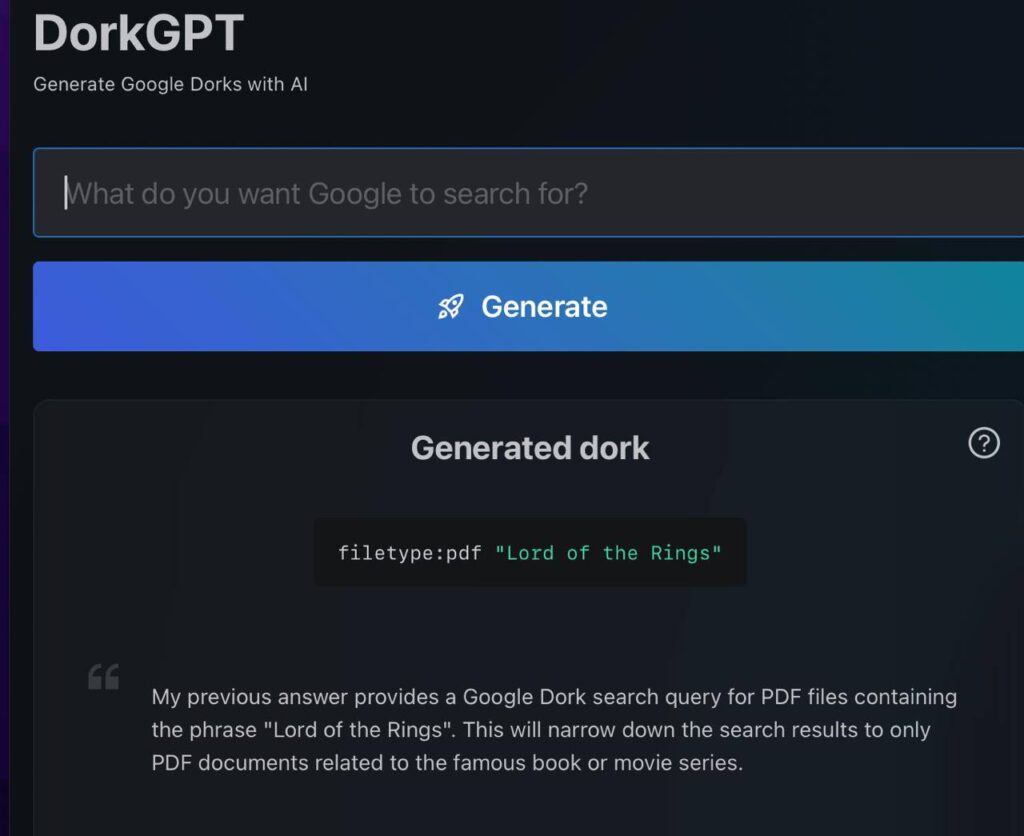This screenshot has height=836, width=1024.
Task: Click the Generate button
Action: click(528, 307)
